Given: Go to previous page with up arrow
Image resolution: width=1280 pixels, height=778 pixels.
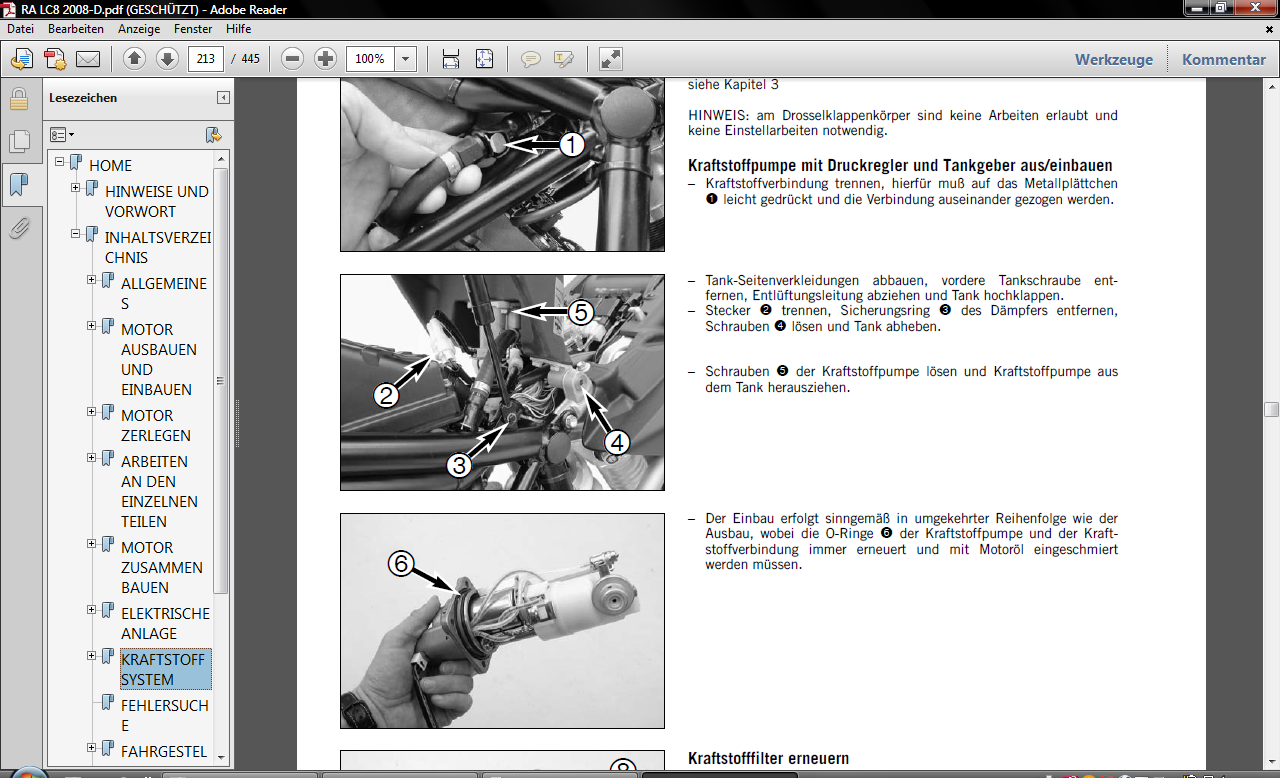Looking at the screenshot, I should [x=134, y=59].
